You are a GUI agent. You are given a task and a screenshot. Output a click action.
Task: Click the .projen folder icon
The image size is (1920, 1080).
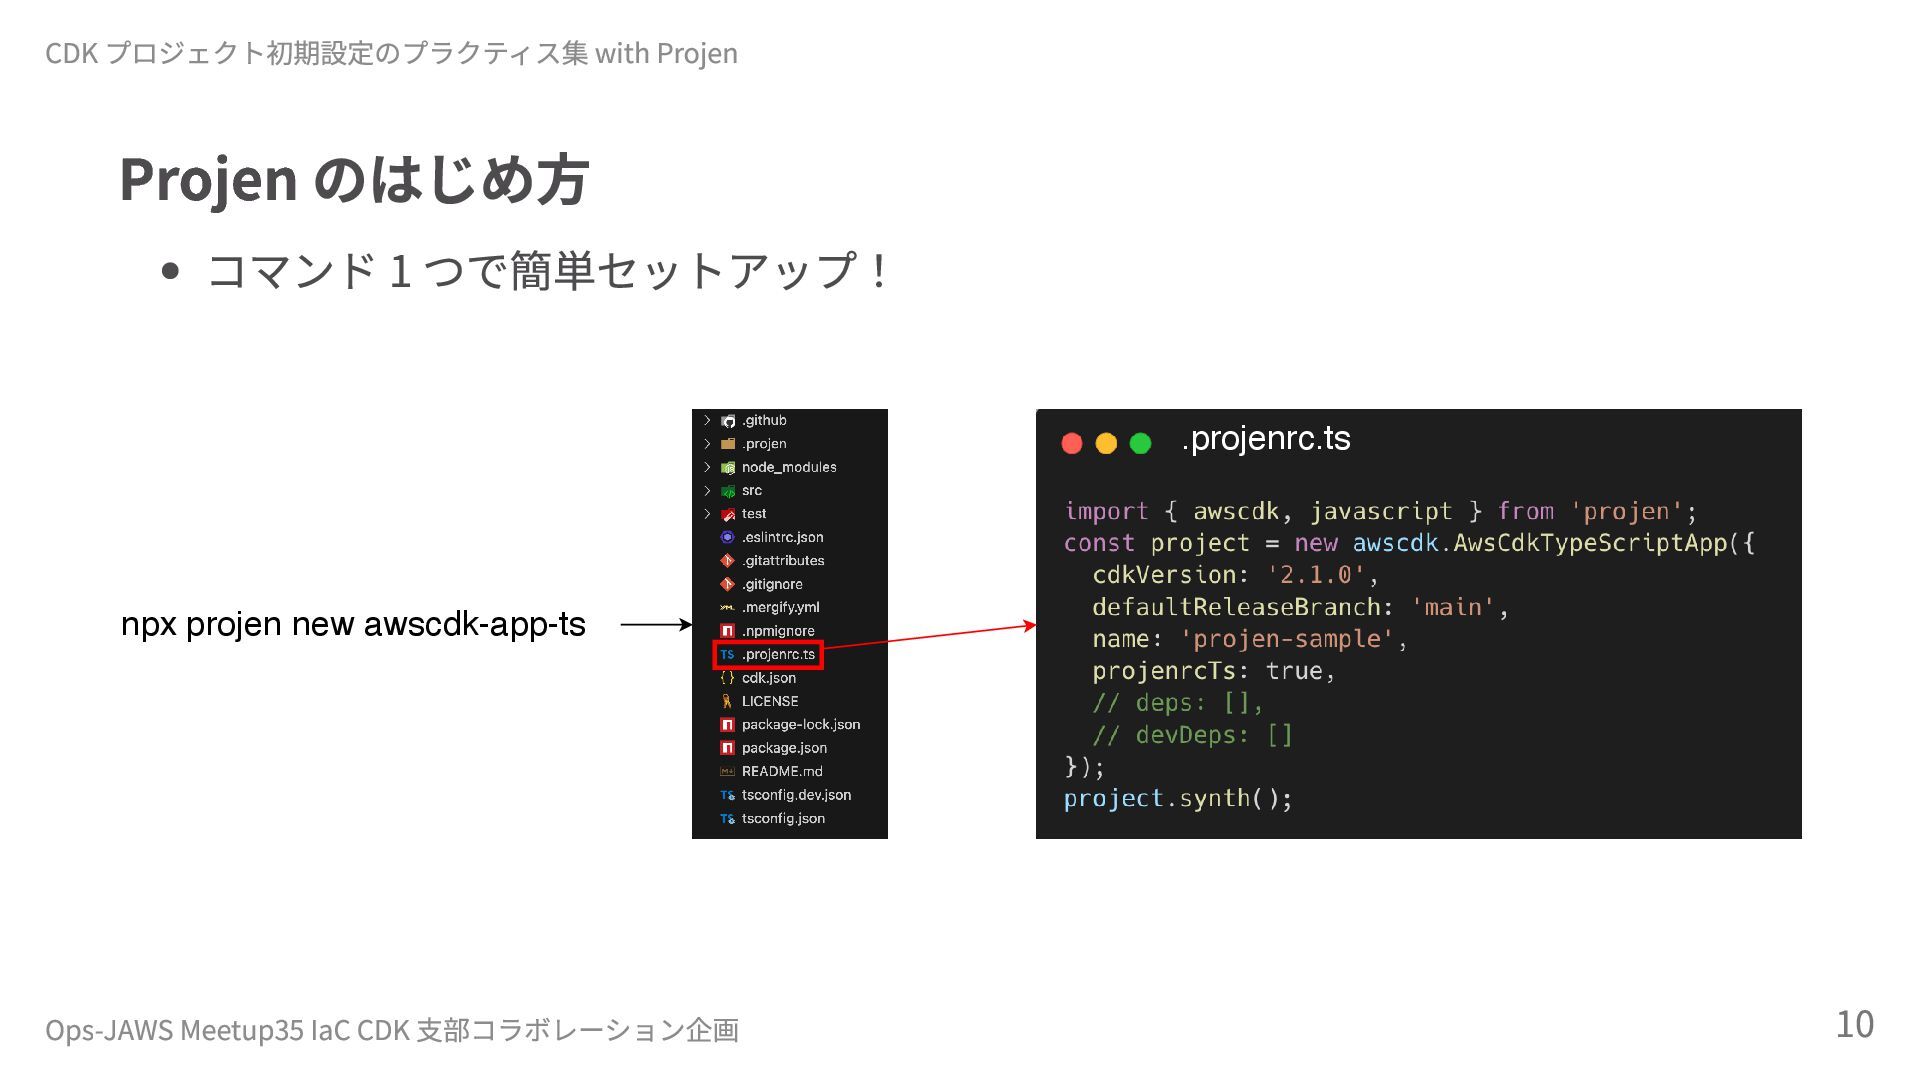(x=728, y=444)
